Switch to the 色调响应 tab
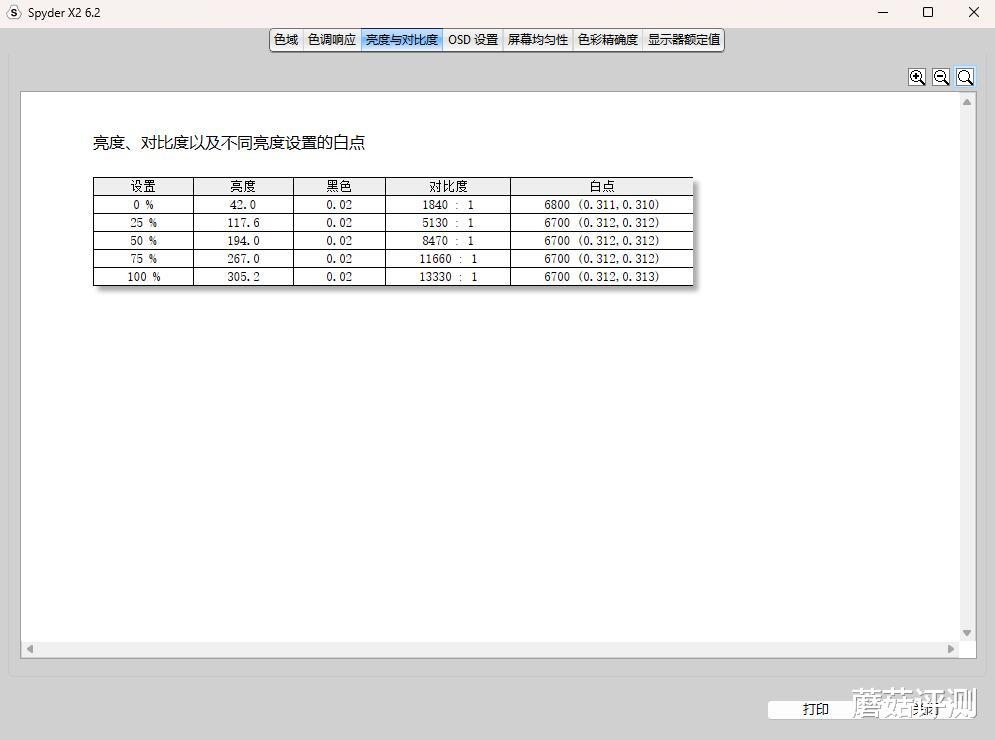The width and height of the screenshot is (995, 740). pyautogui.click(x=332, y=40)
